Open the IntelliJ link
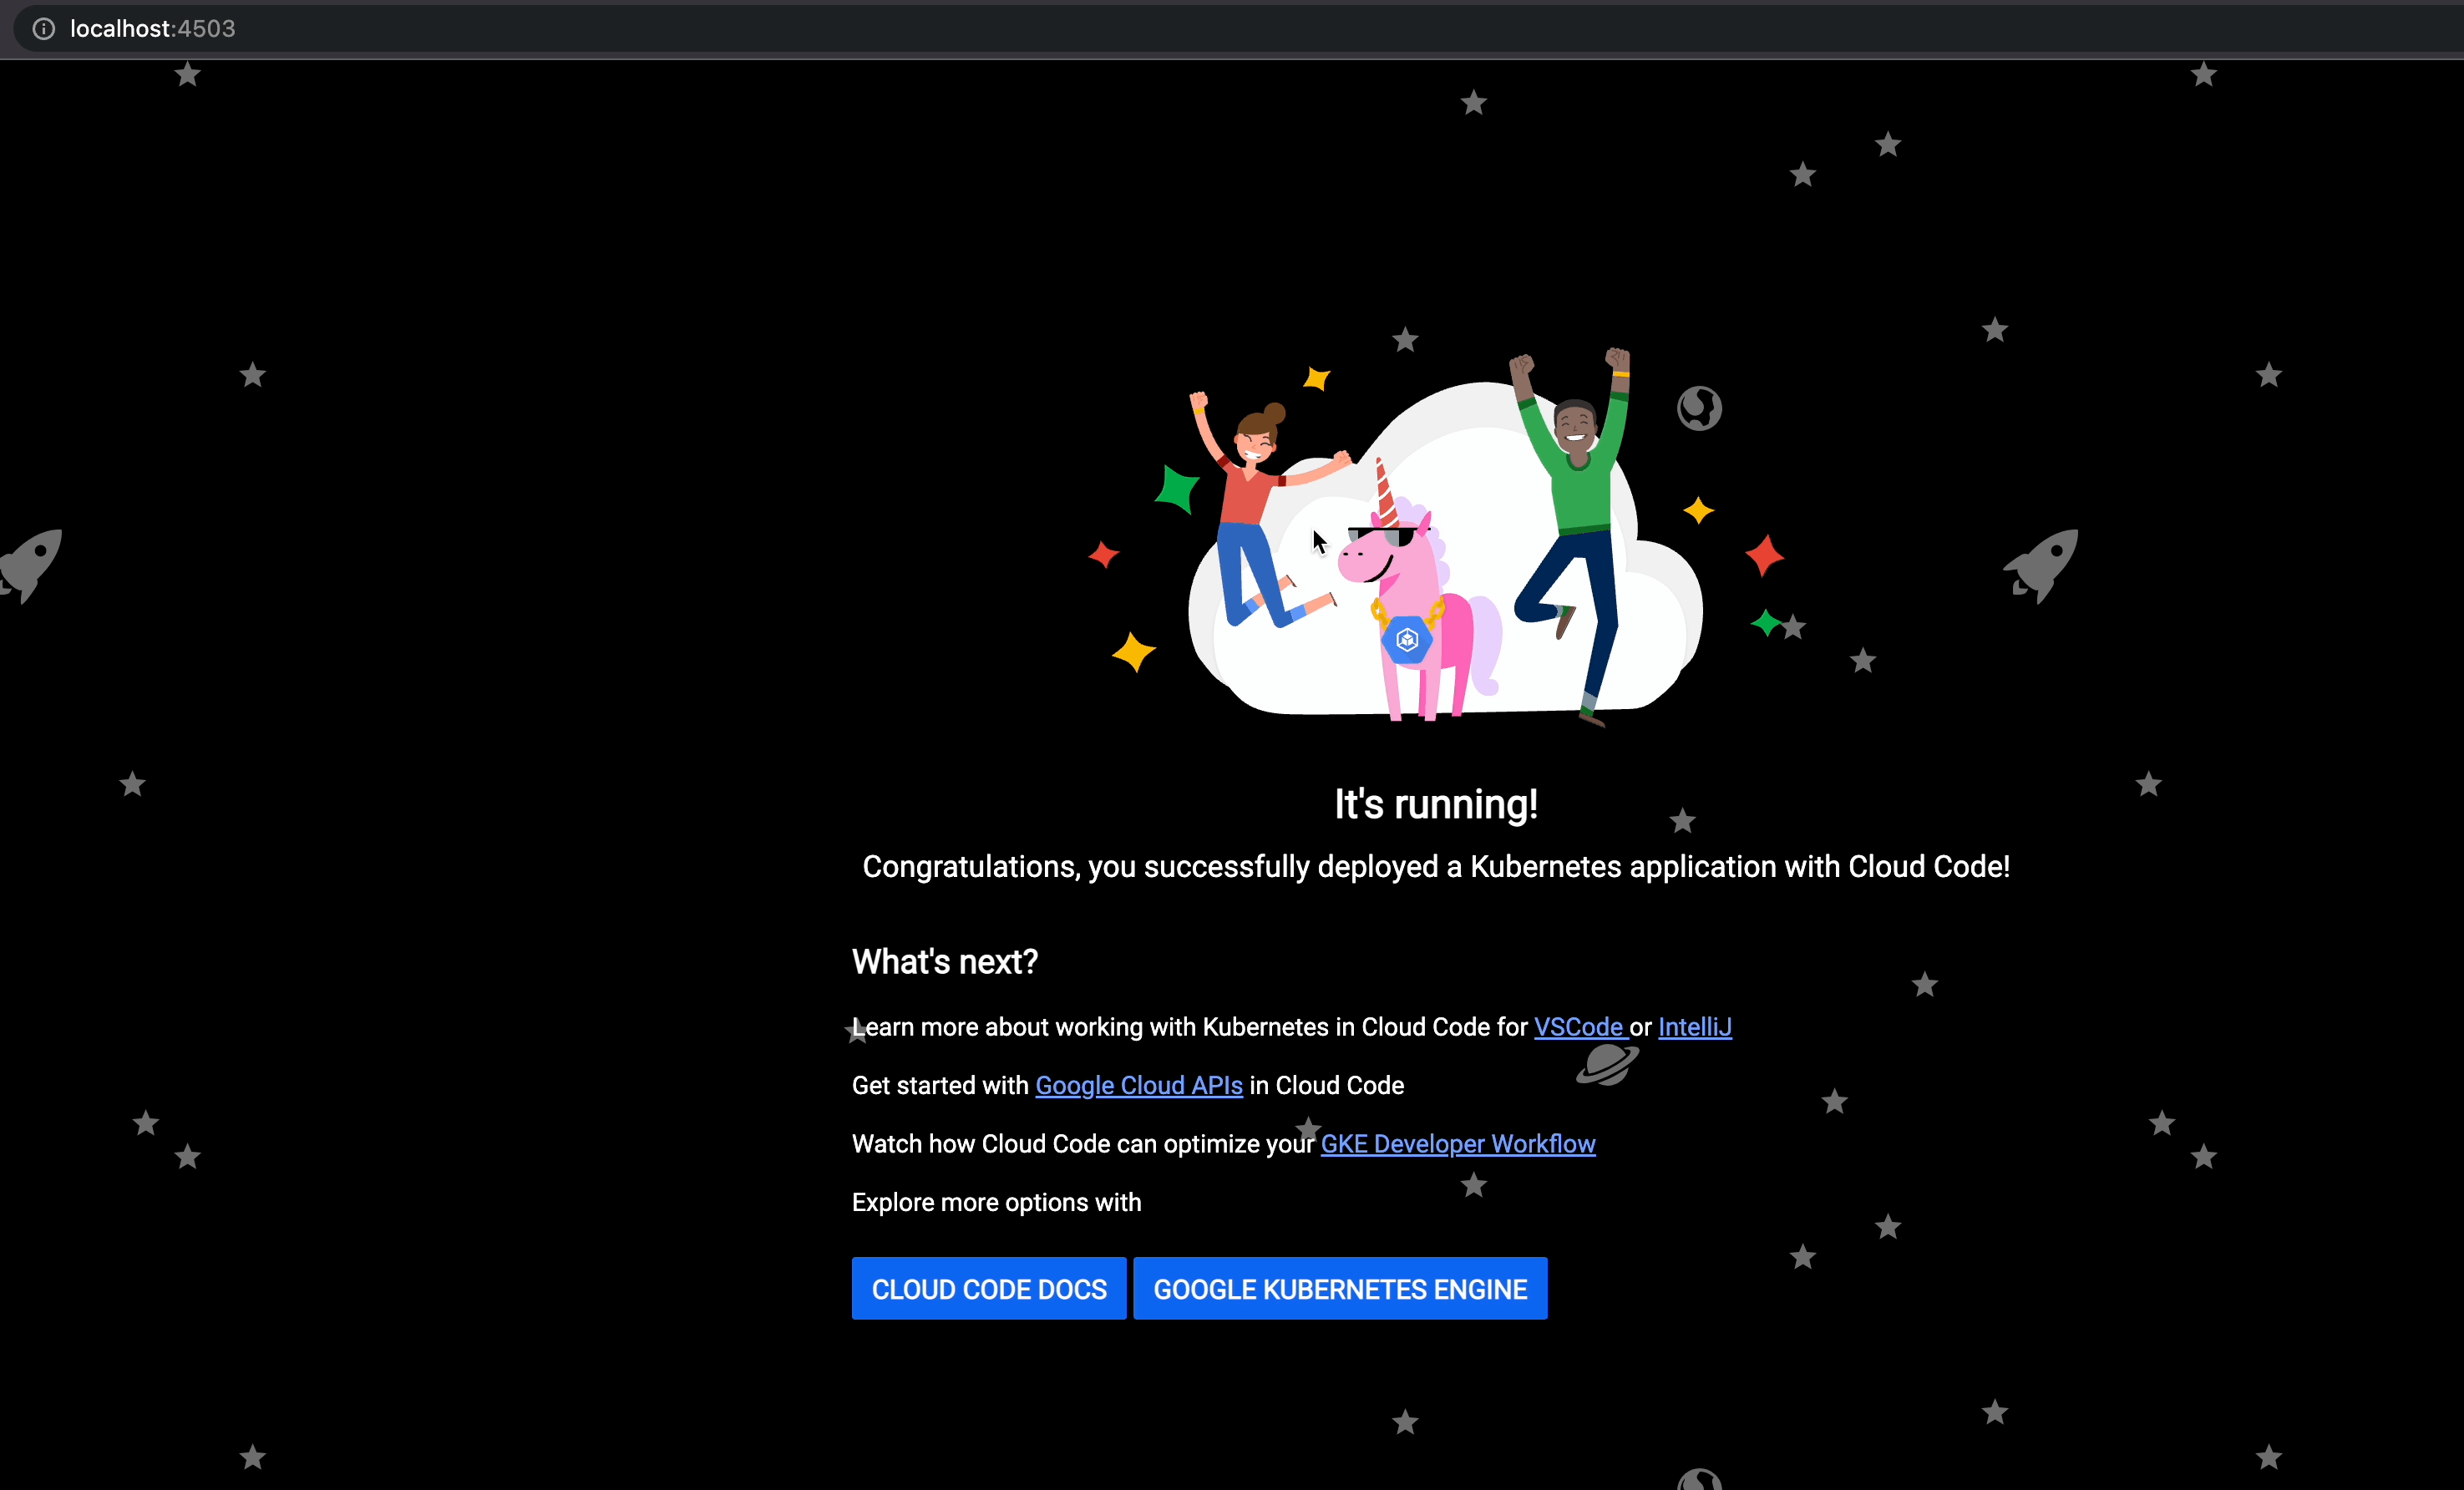Screen dimensions: 2464x1490 point(1695,1027)
